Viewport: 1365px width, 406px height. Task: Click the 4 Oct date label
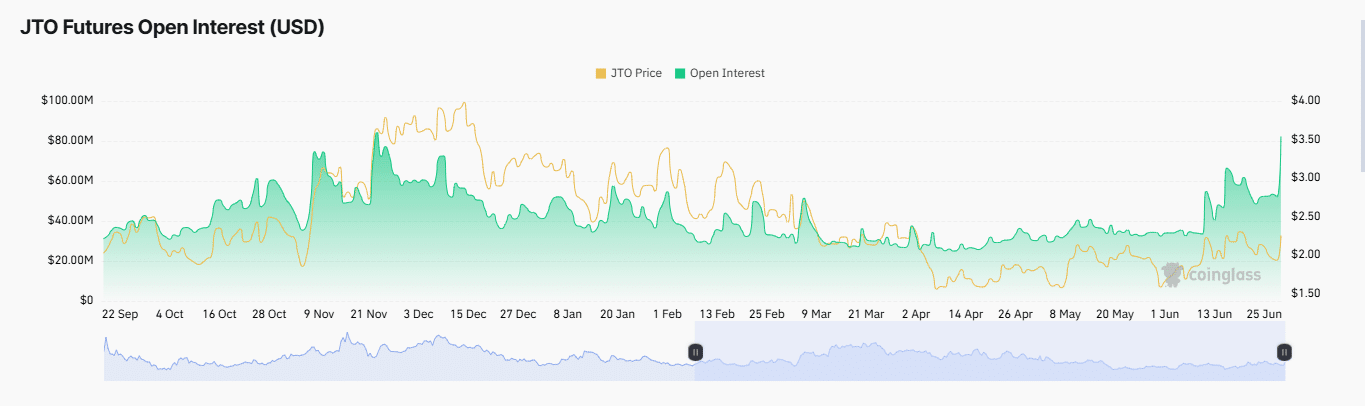(170, 314)
